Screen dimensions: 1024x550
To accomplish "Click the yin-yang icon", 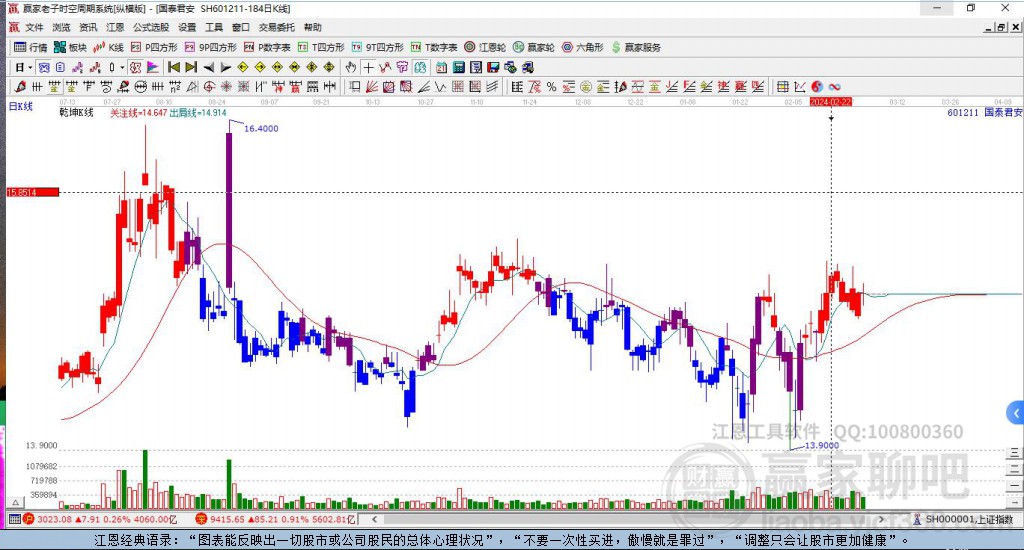I will (817, 86).
